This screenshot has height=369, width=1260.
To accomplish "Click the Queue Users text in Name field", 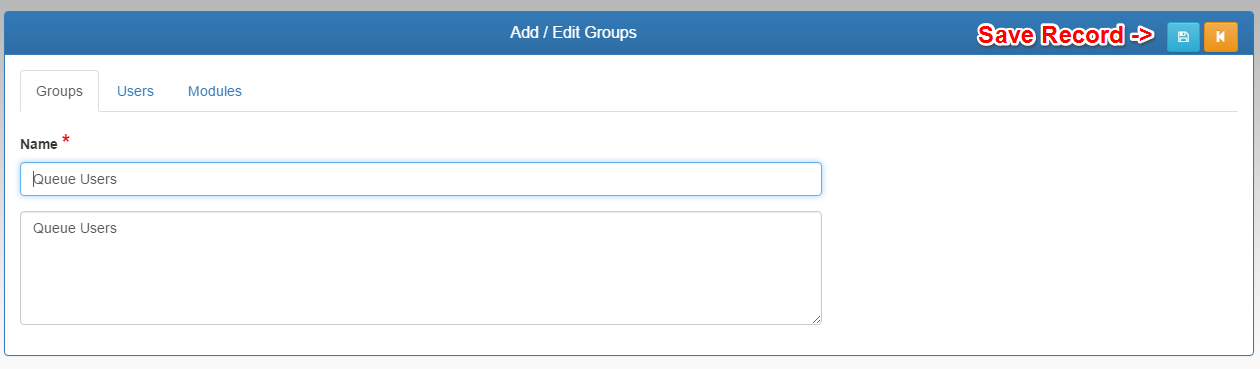I will pyautogui.click(x=75, y=179).
